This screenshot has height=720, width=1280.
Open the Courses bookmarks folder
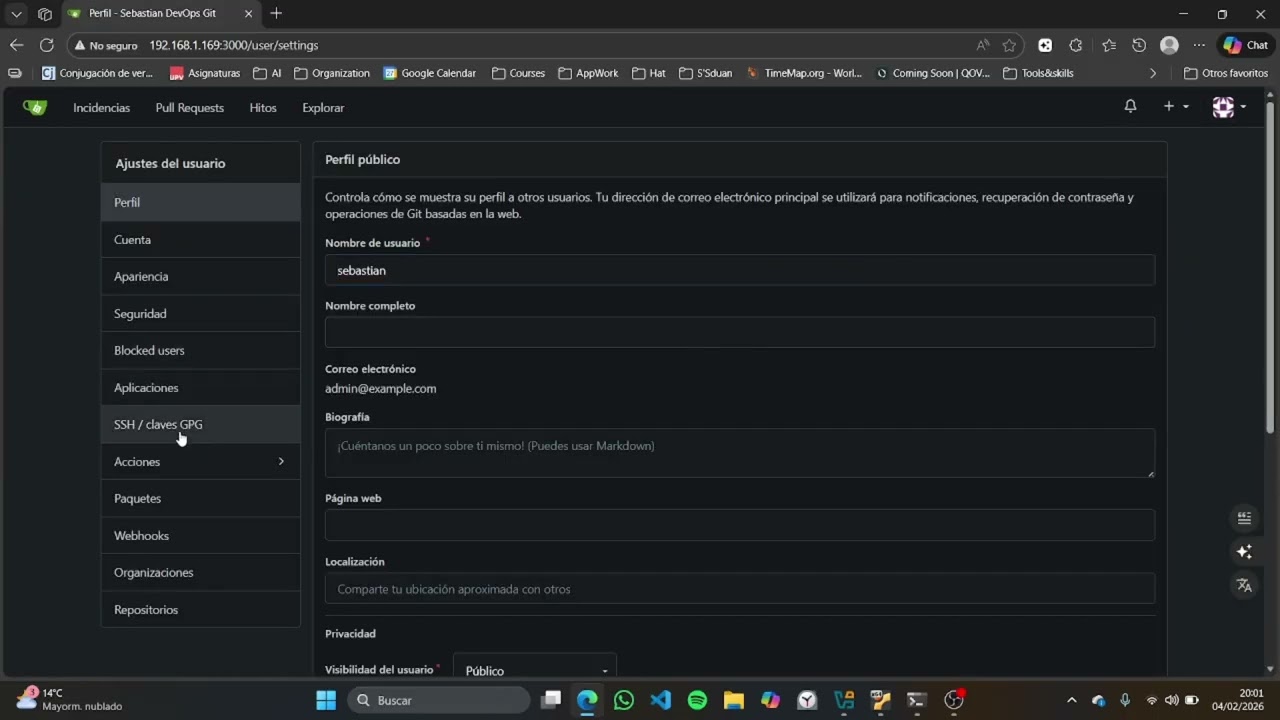518,73
